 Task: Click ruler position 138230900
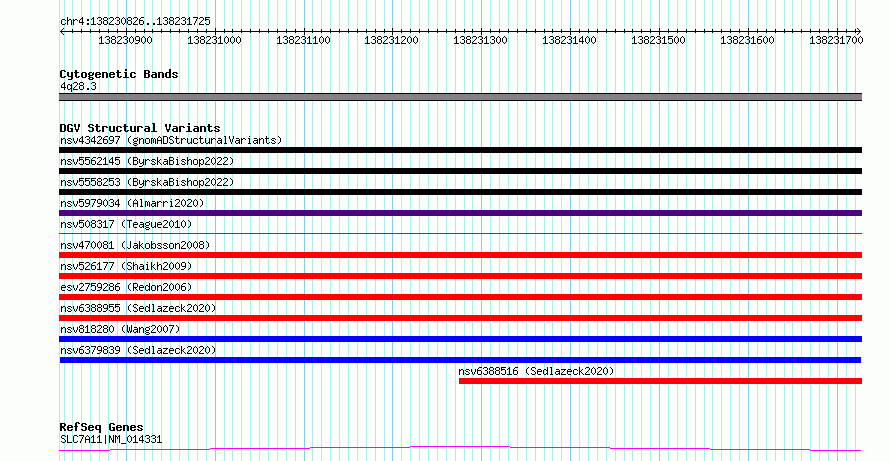tap(125, 40)
